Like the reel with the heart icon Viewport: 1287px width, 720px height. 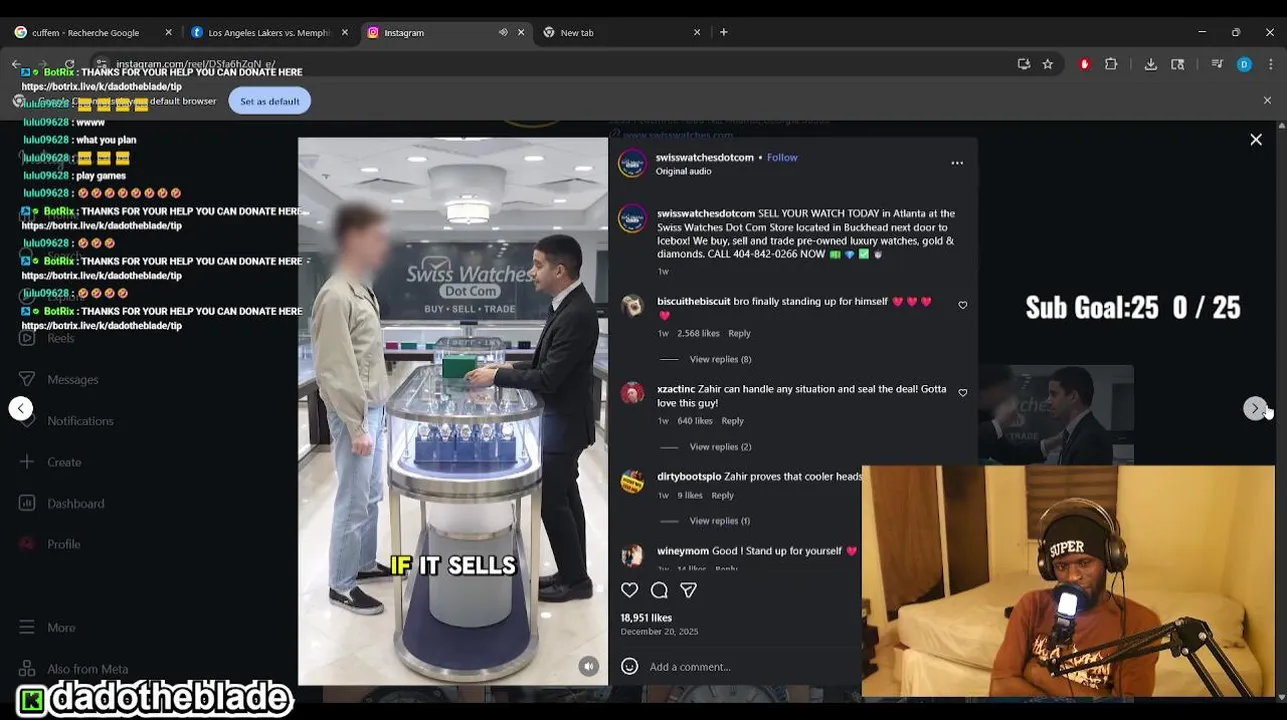click(x=629, y=590)
